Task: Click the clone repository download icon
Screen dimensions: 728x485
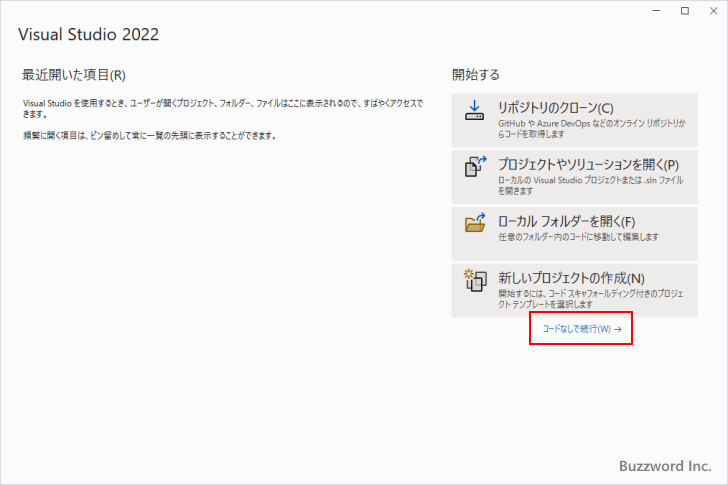Action: (474, 111)
